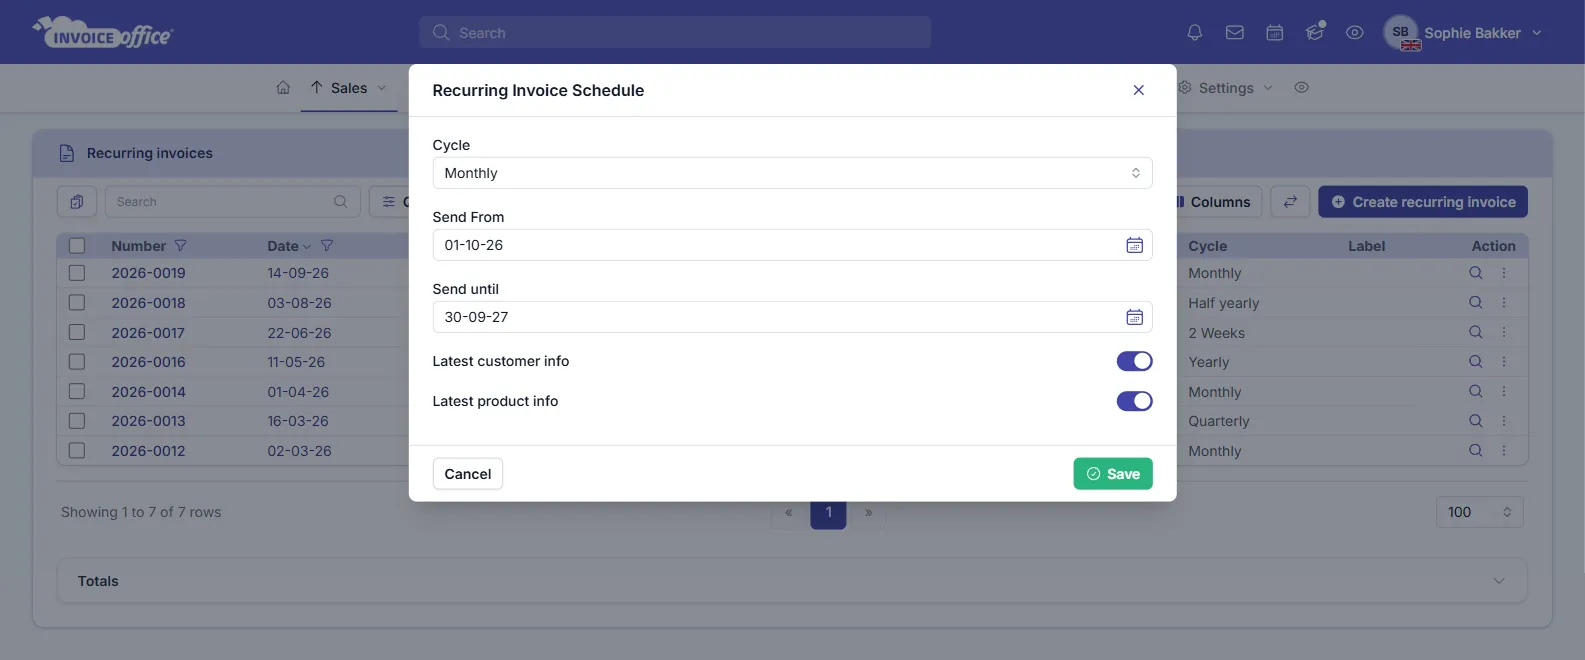Open more actions menu for 2026-0019 row

point(1504,273)
